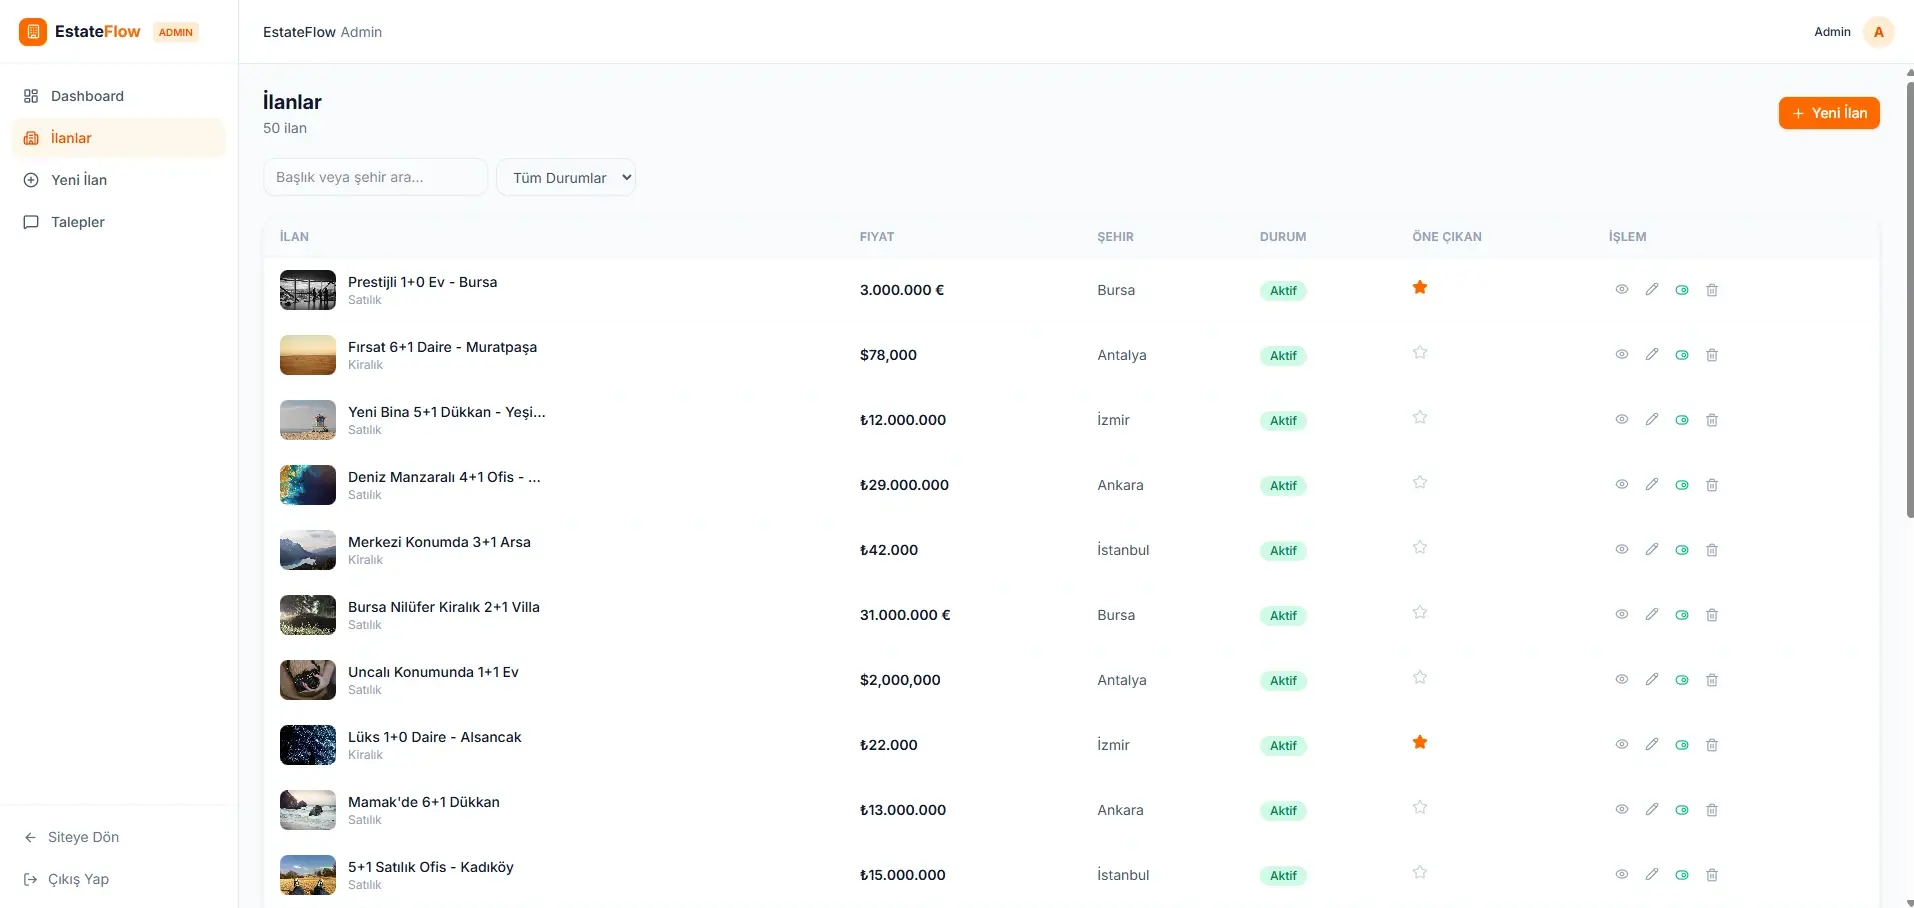Toggle status icon for Yeni Bina 5+1 Dükkan
Image resolution: width=1914 pixels, height=908 pixels.
[1682, 420]
